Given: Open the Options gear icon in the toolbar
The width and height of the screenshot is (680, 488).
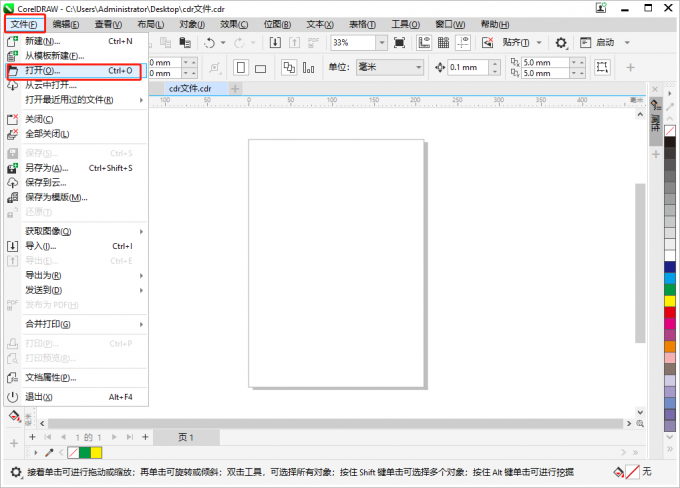Looking at the screenshot, I should 561,43.
